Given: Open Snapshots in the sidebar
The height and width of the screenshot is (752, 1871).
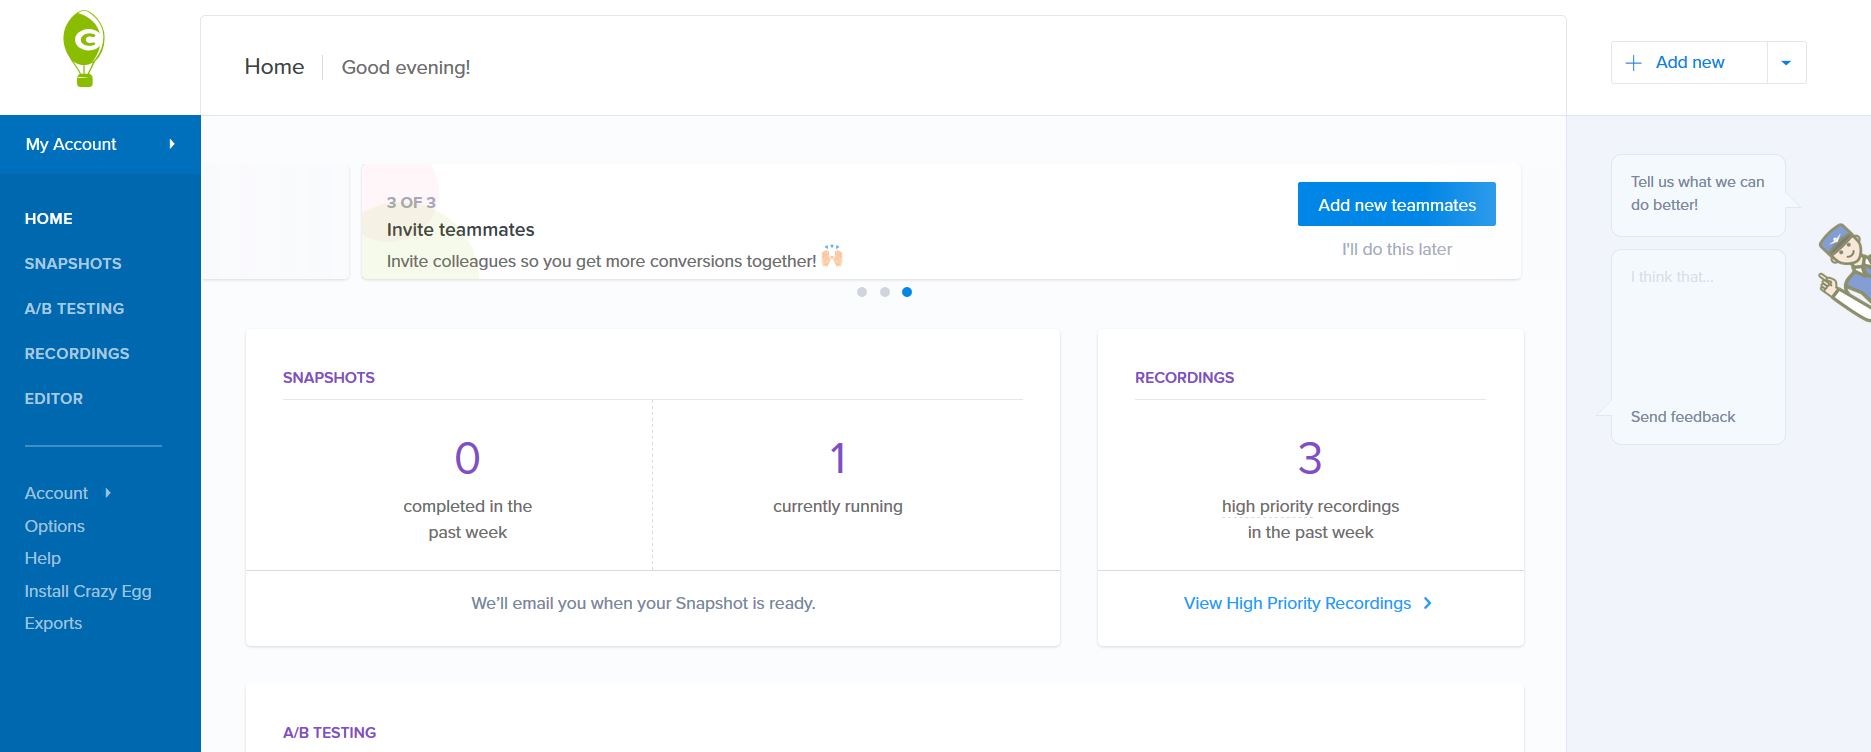Looking at the screenshot, I should [x=73, y=263].
